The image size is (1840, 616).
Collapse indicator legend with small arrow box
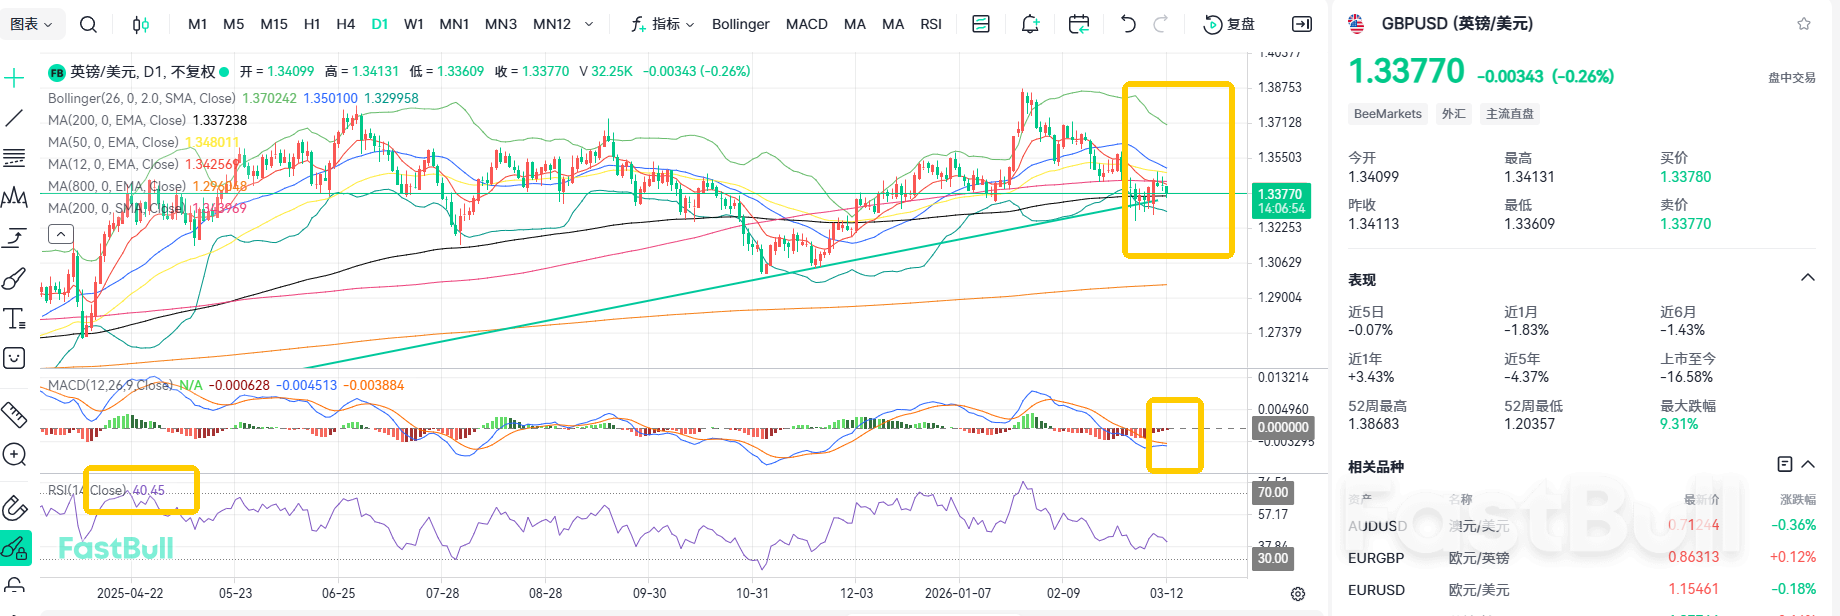[61, 234]
